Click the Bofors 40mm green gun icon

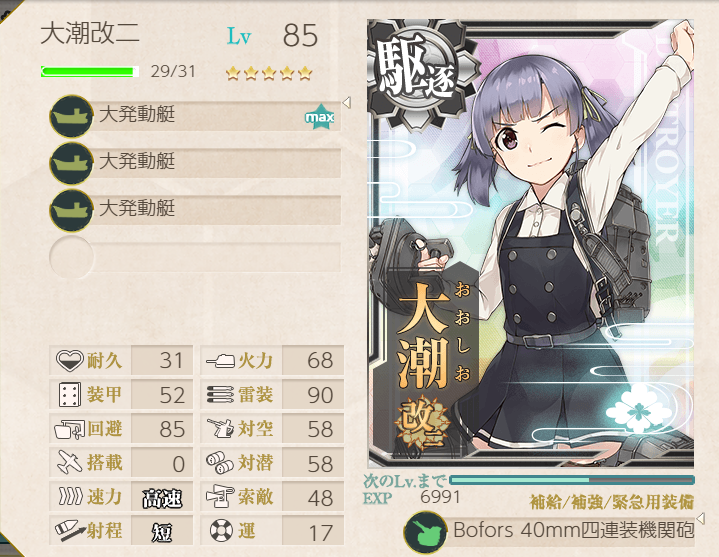426,532
